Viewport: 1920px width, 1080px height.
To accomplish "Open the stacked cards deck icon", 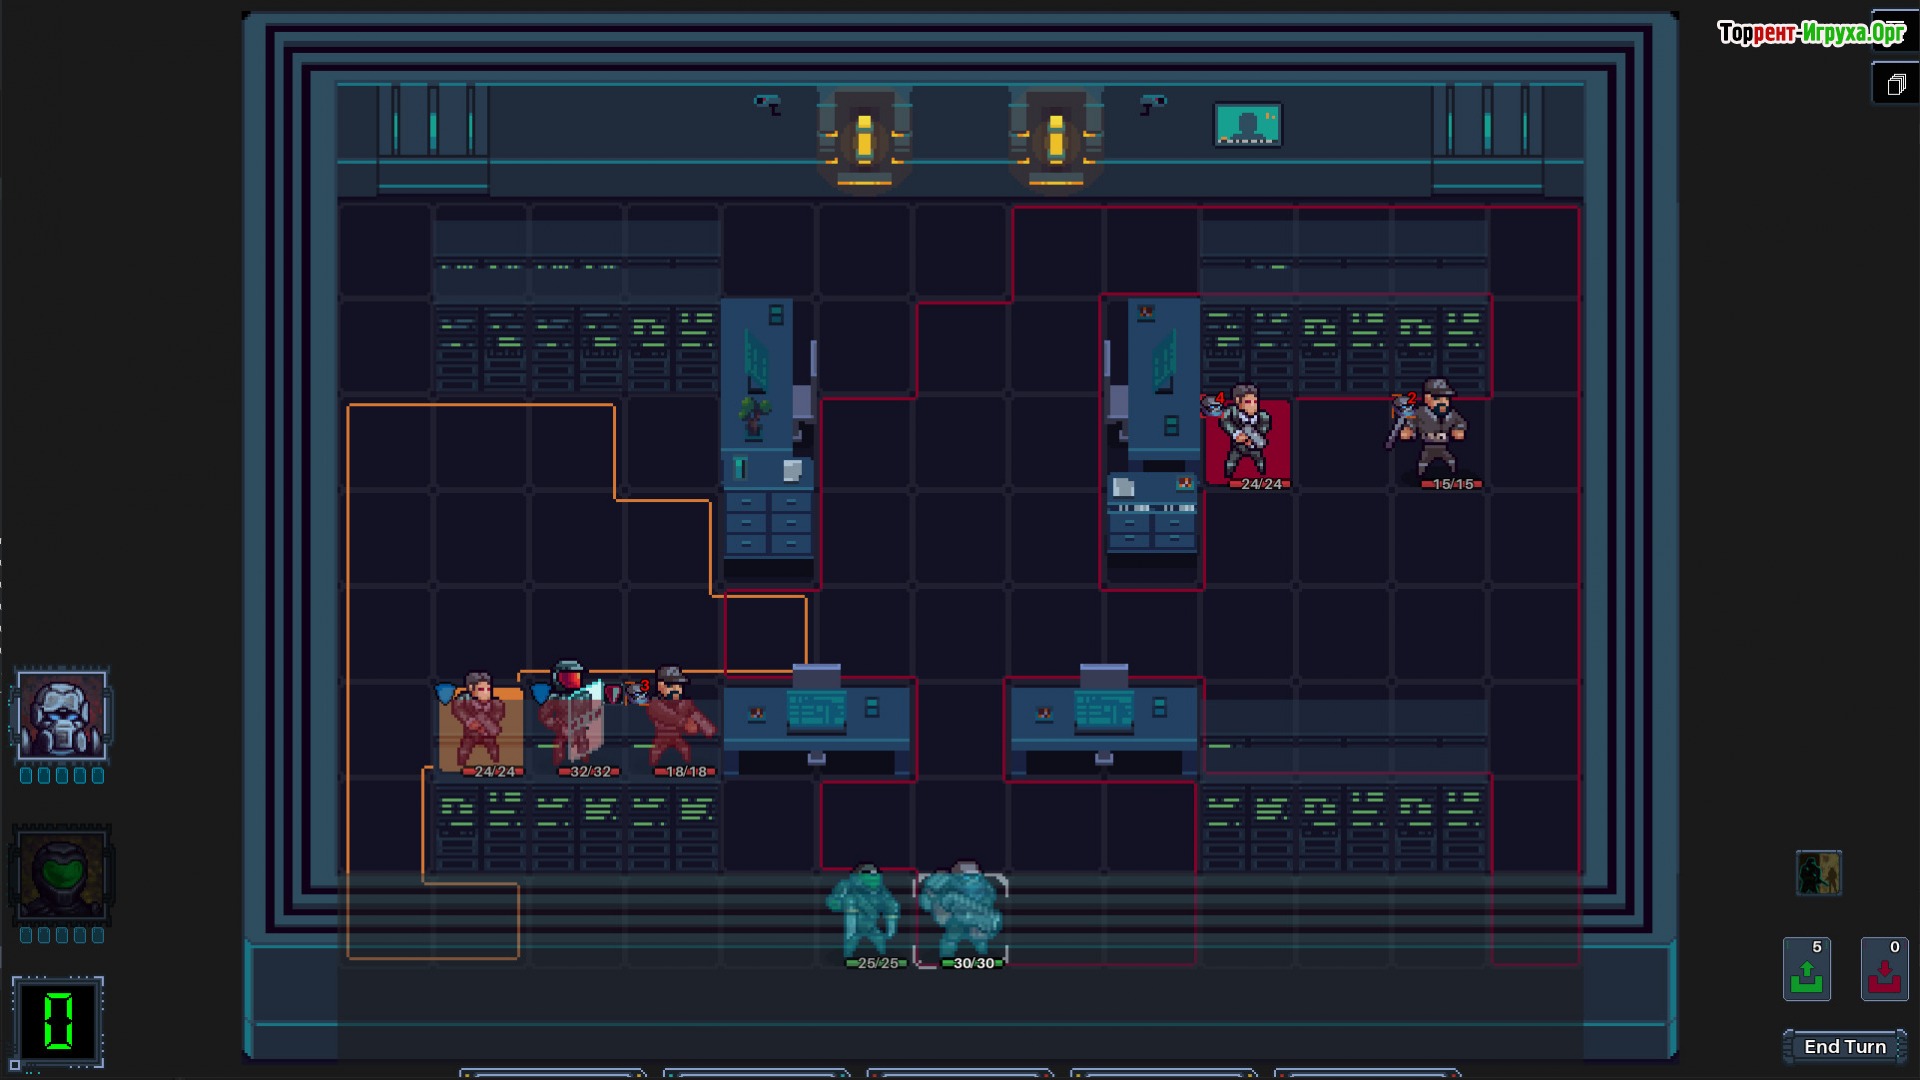I will [1896, 85].
